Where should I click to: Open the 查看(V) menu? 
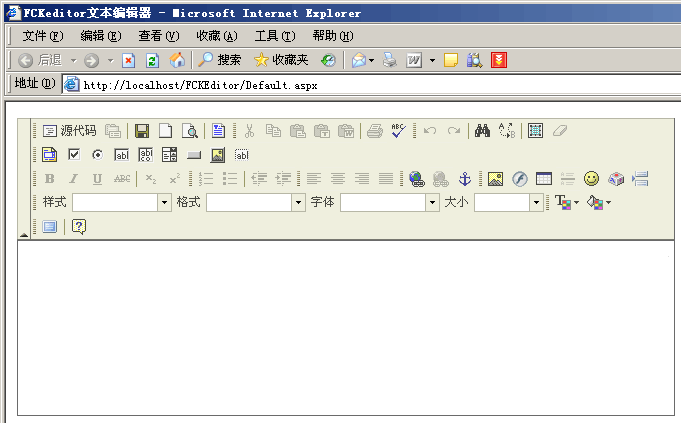point(159,36)
